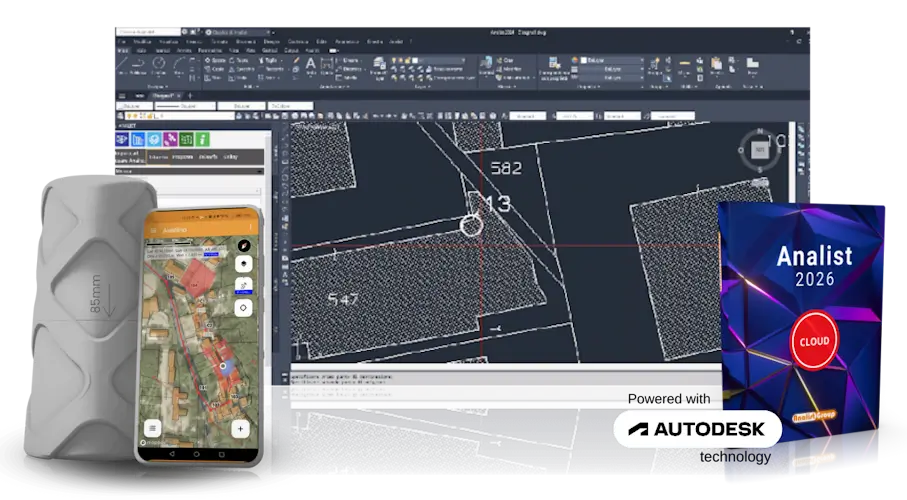This screenshot has height=500, width=907.
Task: Open the Analist menu in menu bar
Action: coord(396,42)
